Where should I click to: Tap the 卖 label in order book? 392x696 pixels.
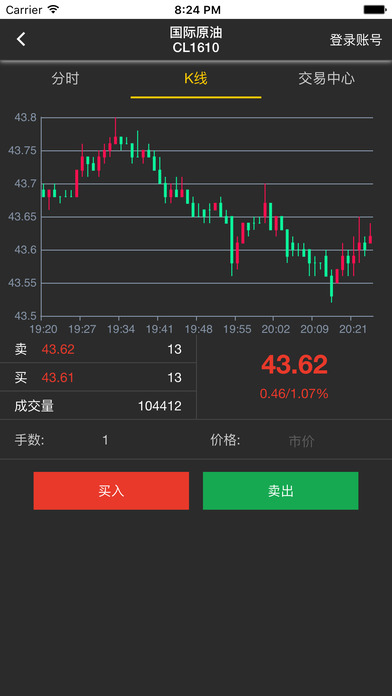click(x=20, y=349)
